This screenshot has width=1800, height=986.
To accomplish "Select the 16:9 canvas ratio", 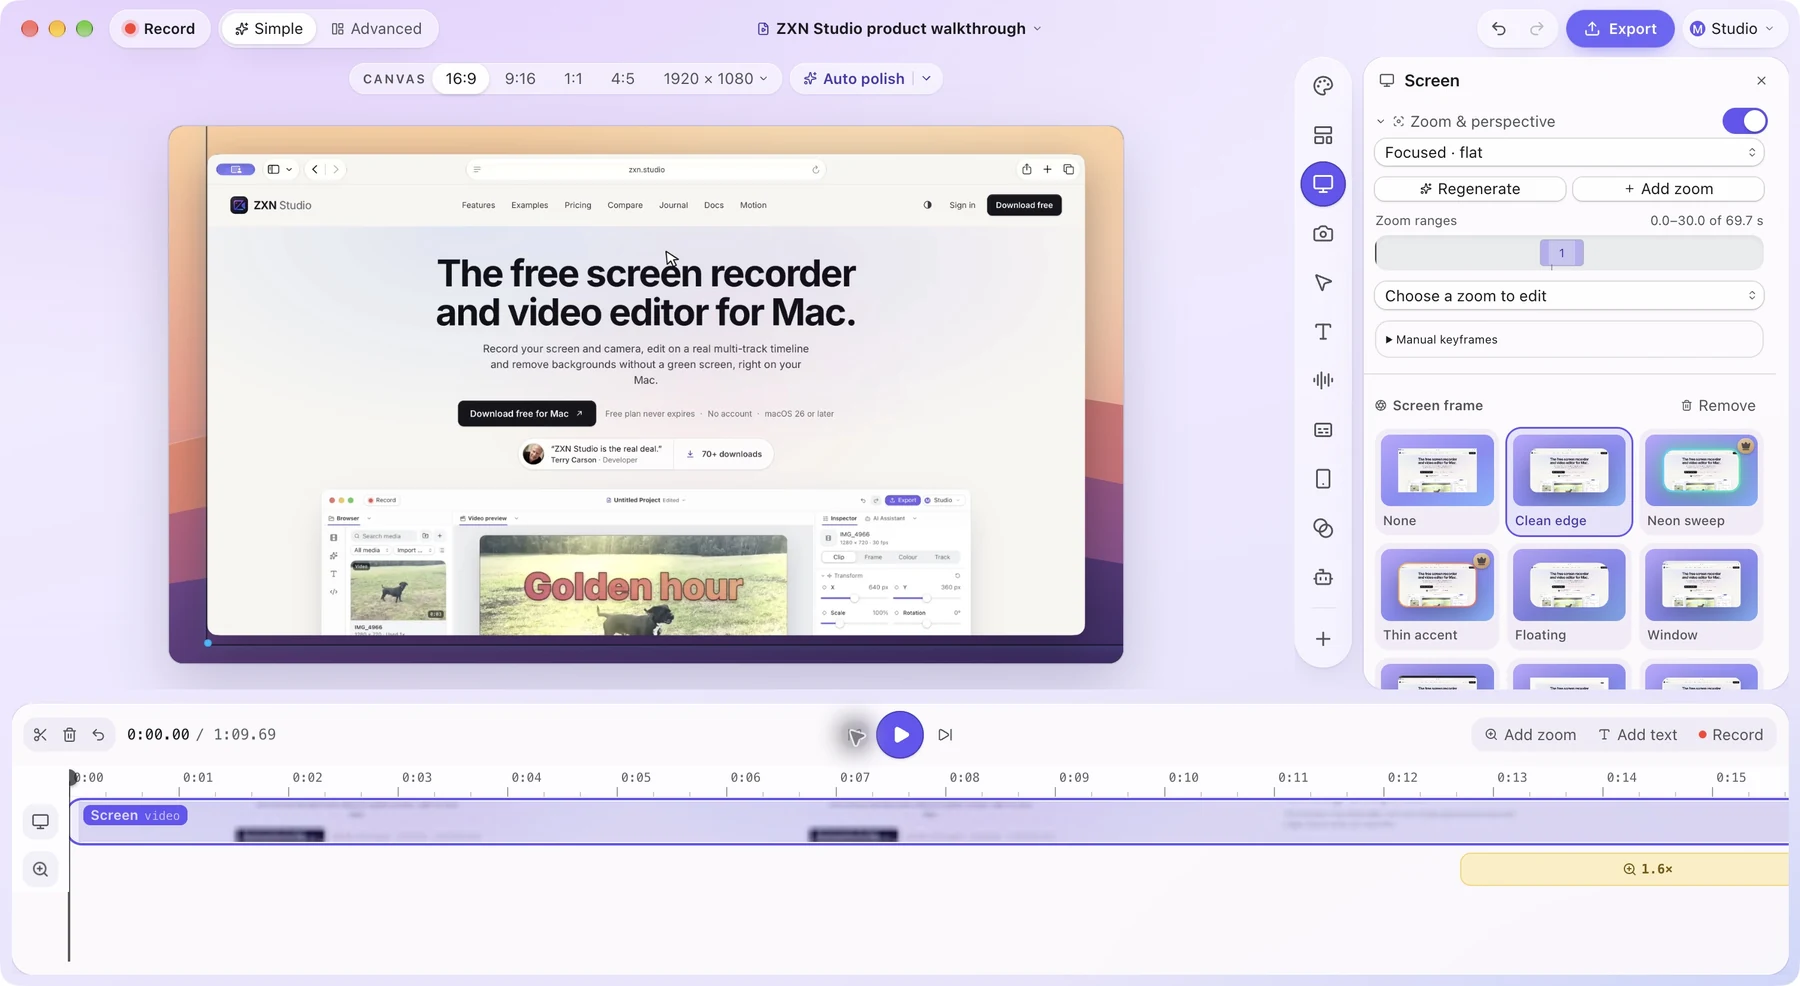I will (x=461, y=79).
